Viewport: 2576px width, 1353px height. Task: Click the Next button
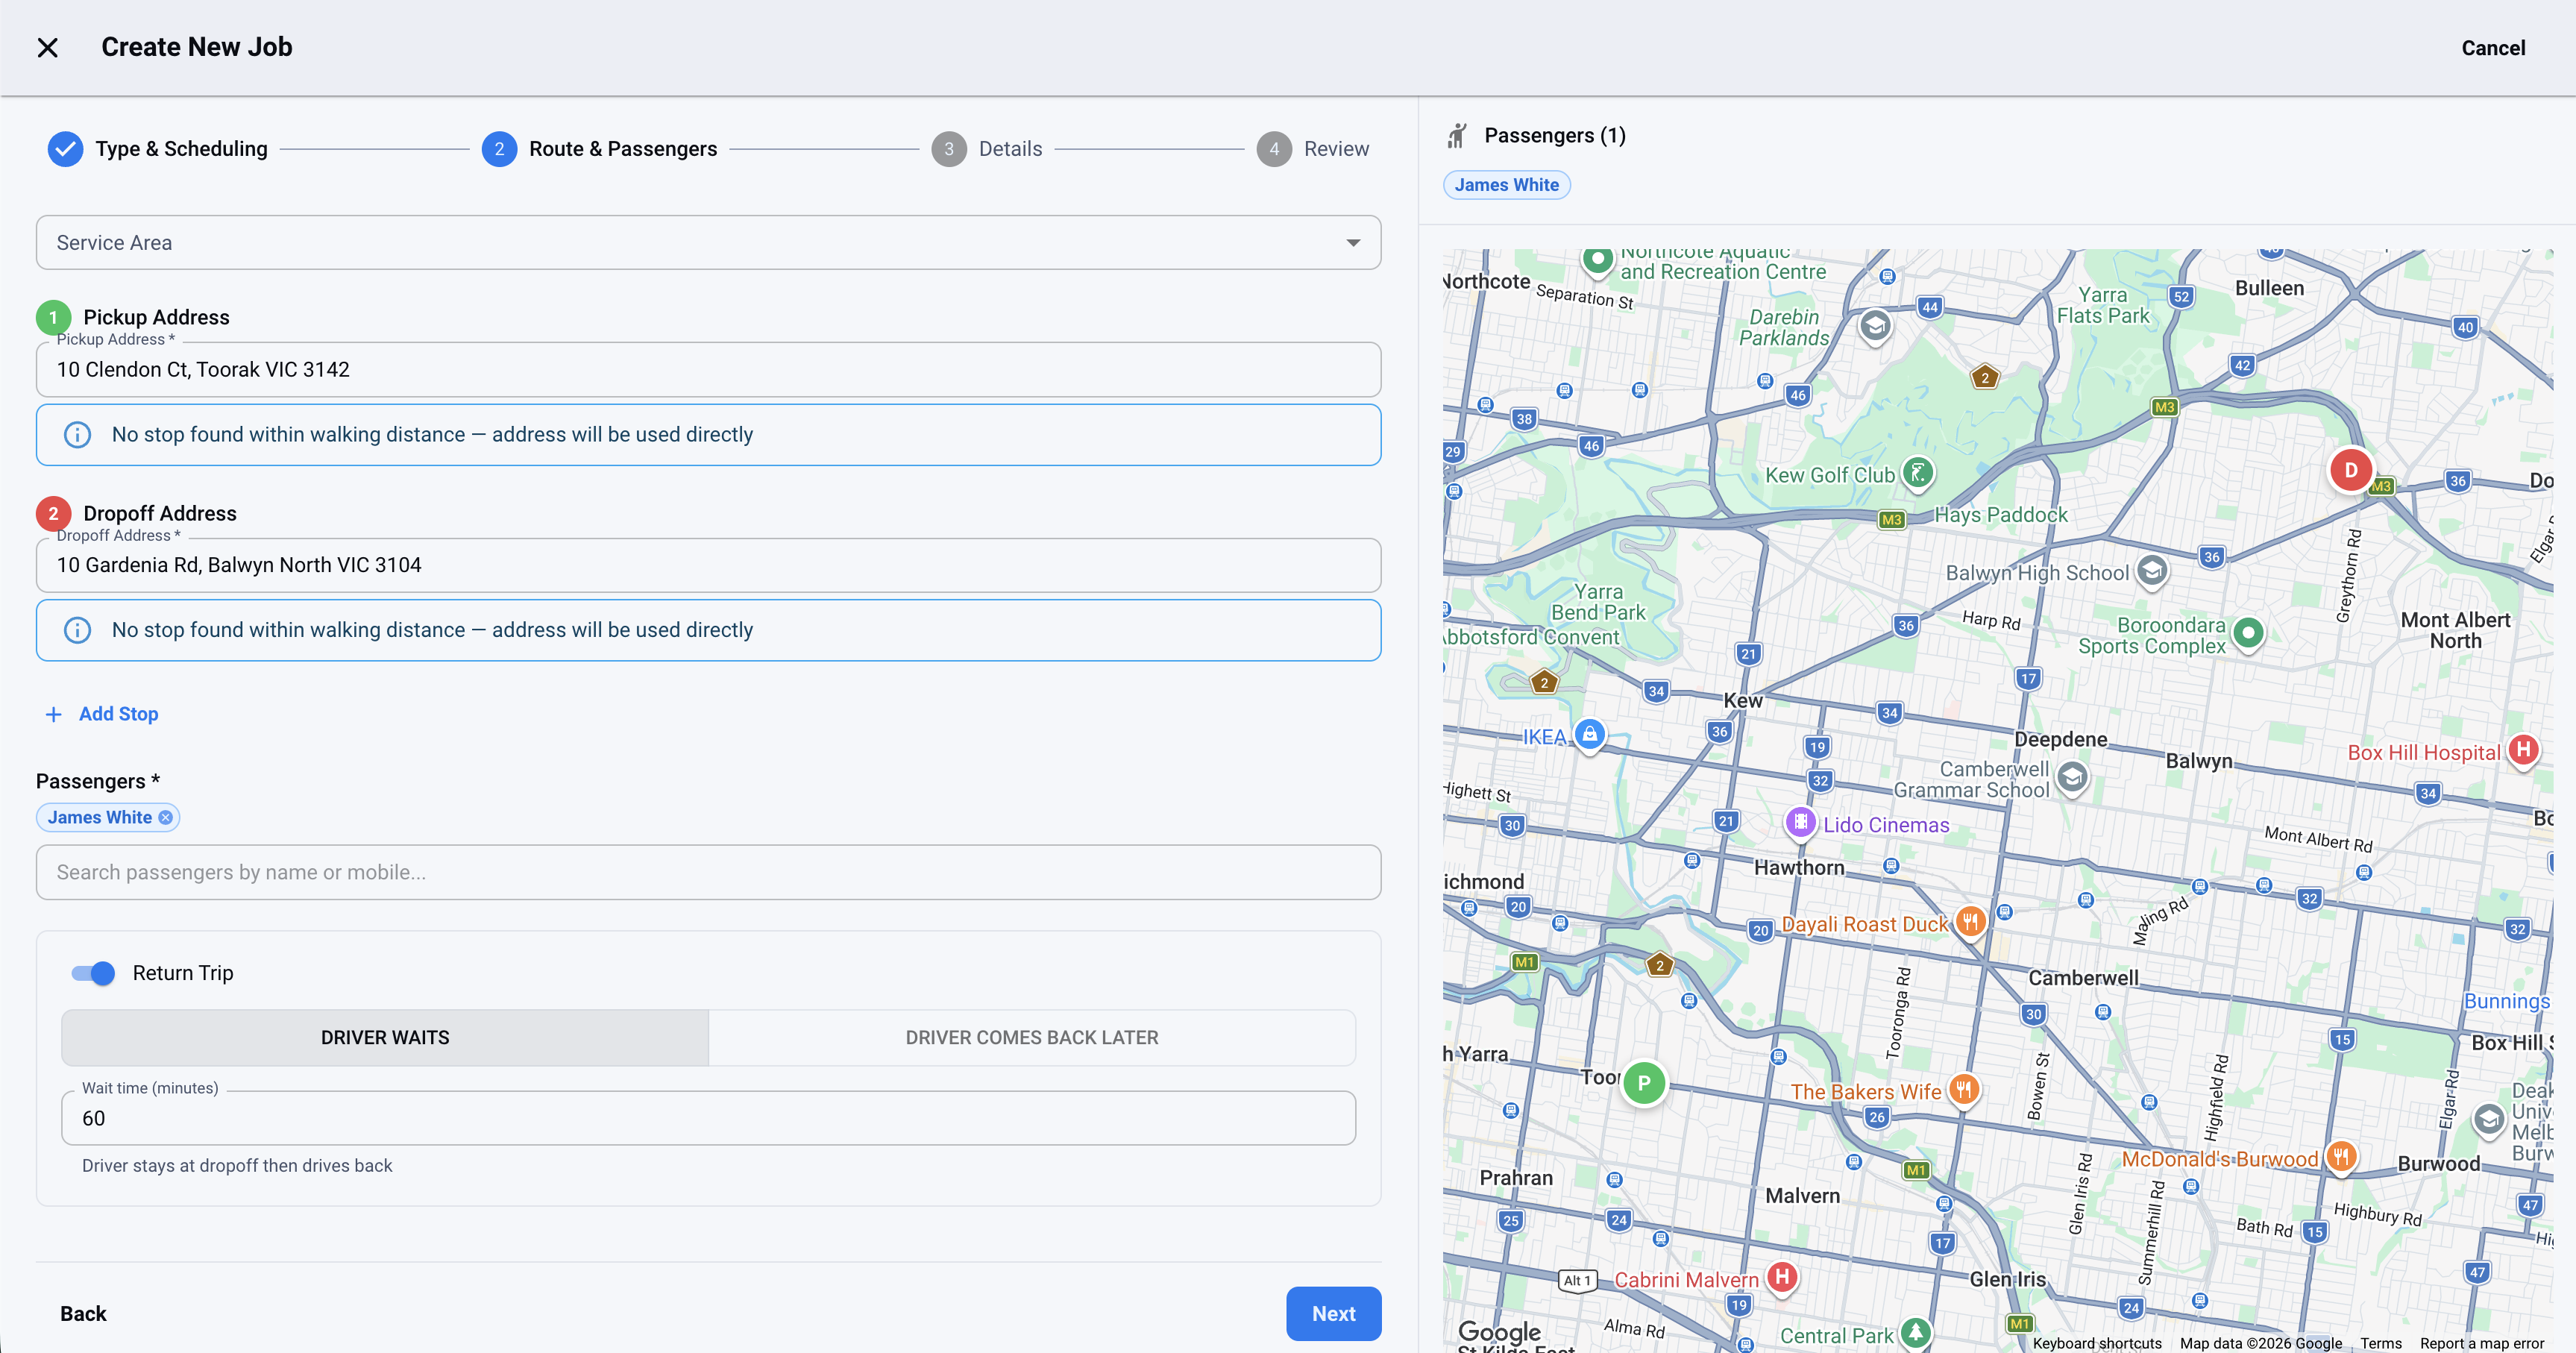(x=1333, y=1314)
